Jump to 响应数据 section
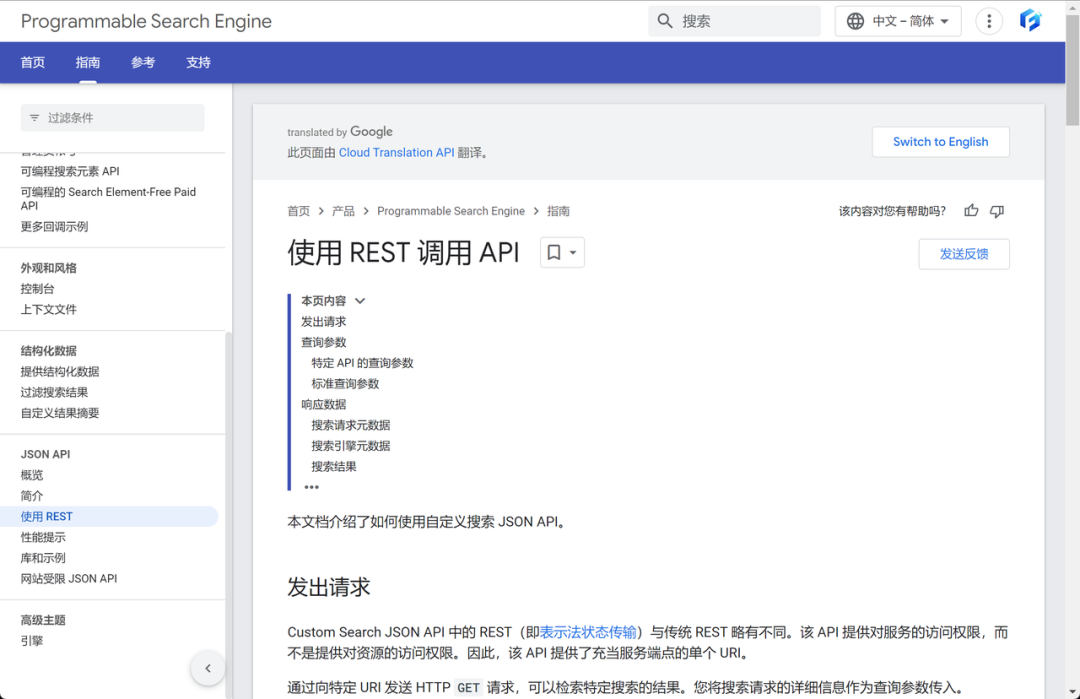This screenshot has height=699, width=1080. pos(323,404)
